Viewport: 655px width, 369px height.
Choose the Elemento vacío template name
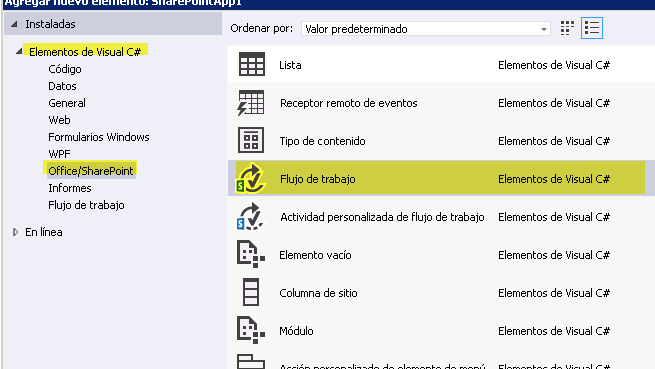(315, 255)
